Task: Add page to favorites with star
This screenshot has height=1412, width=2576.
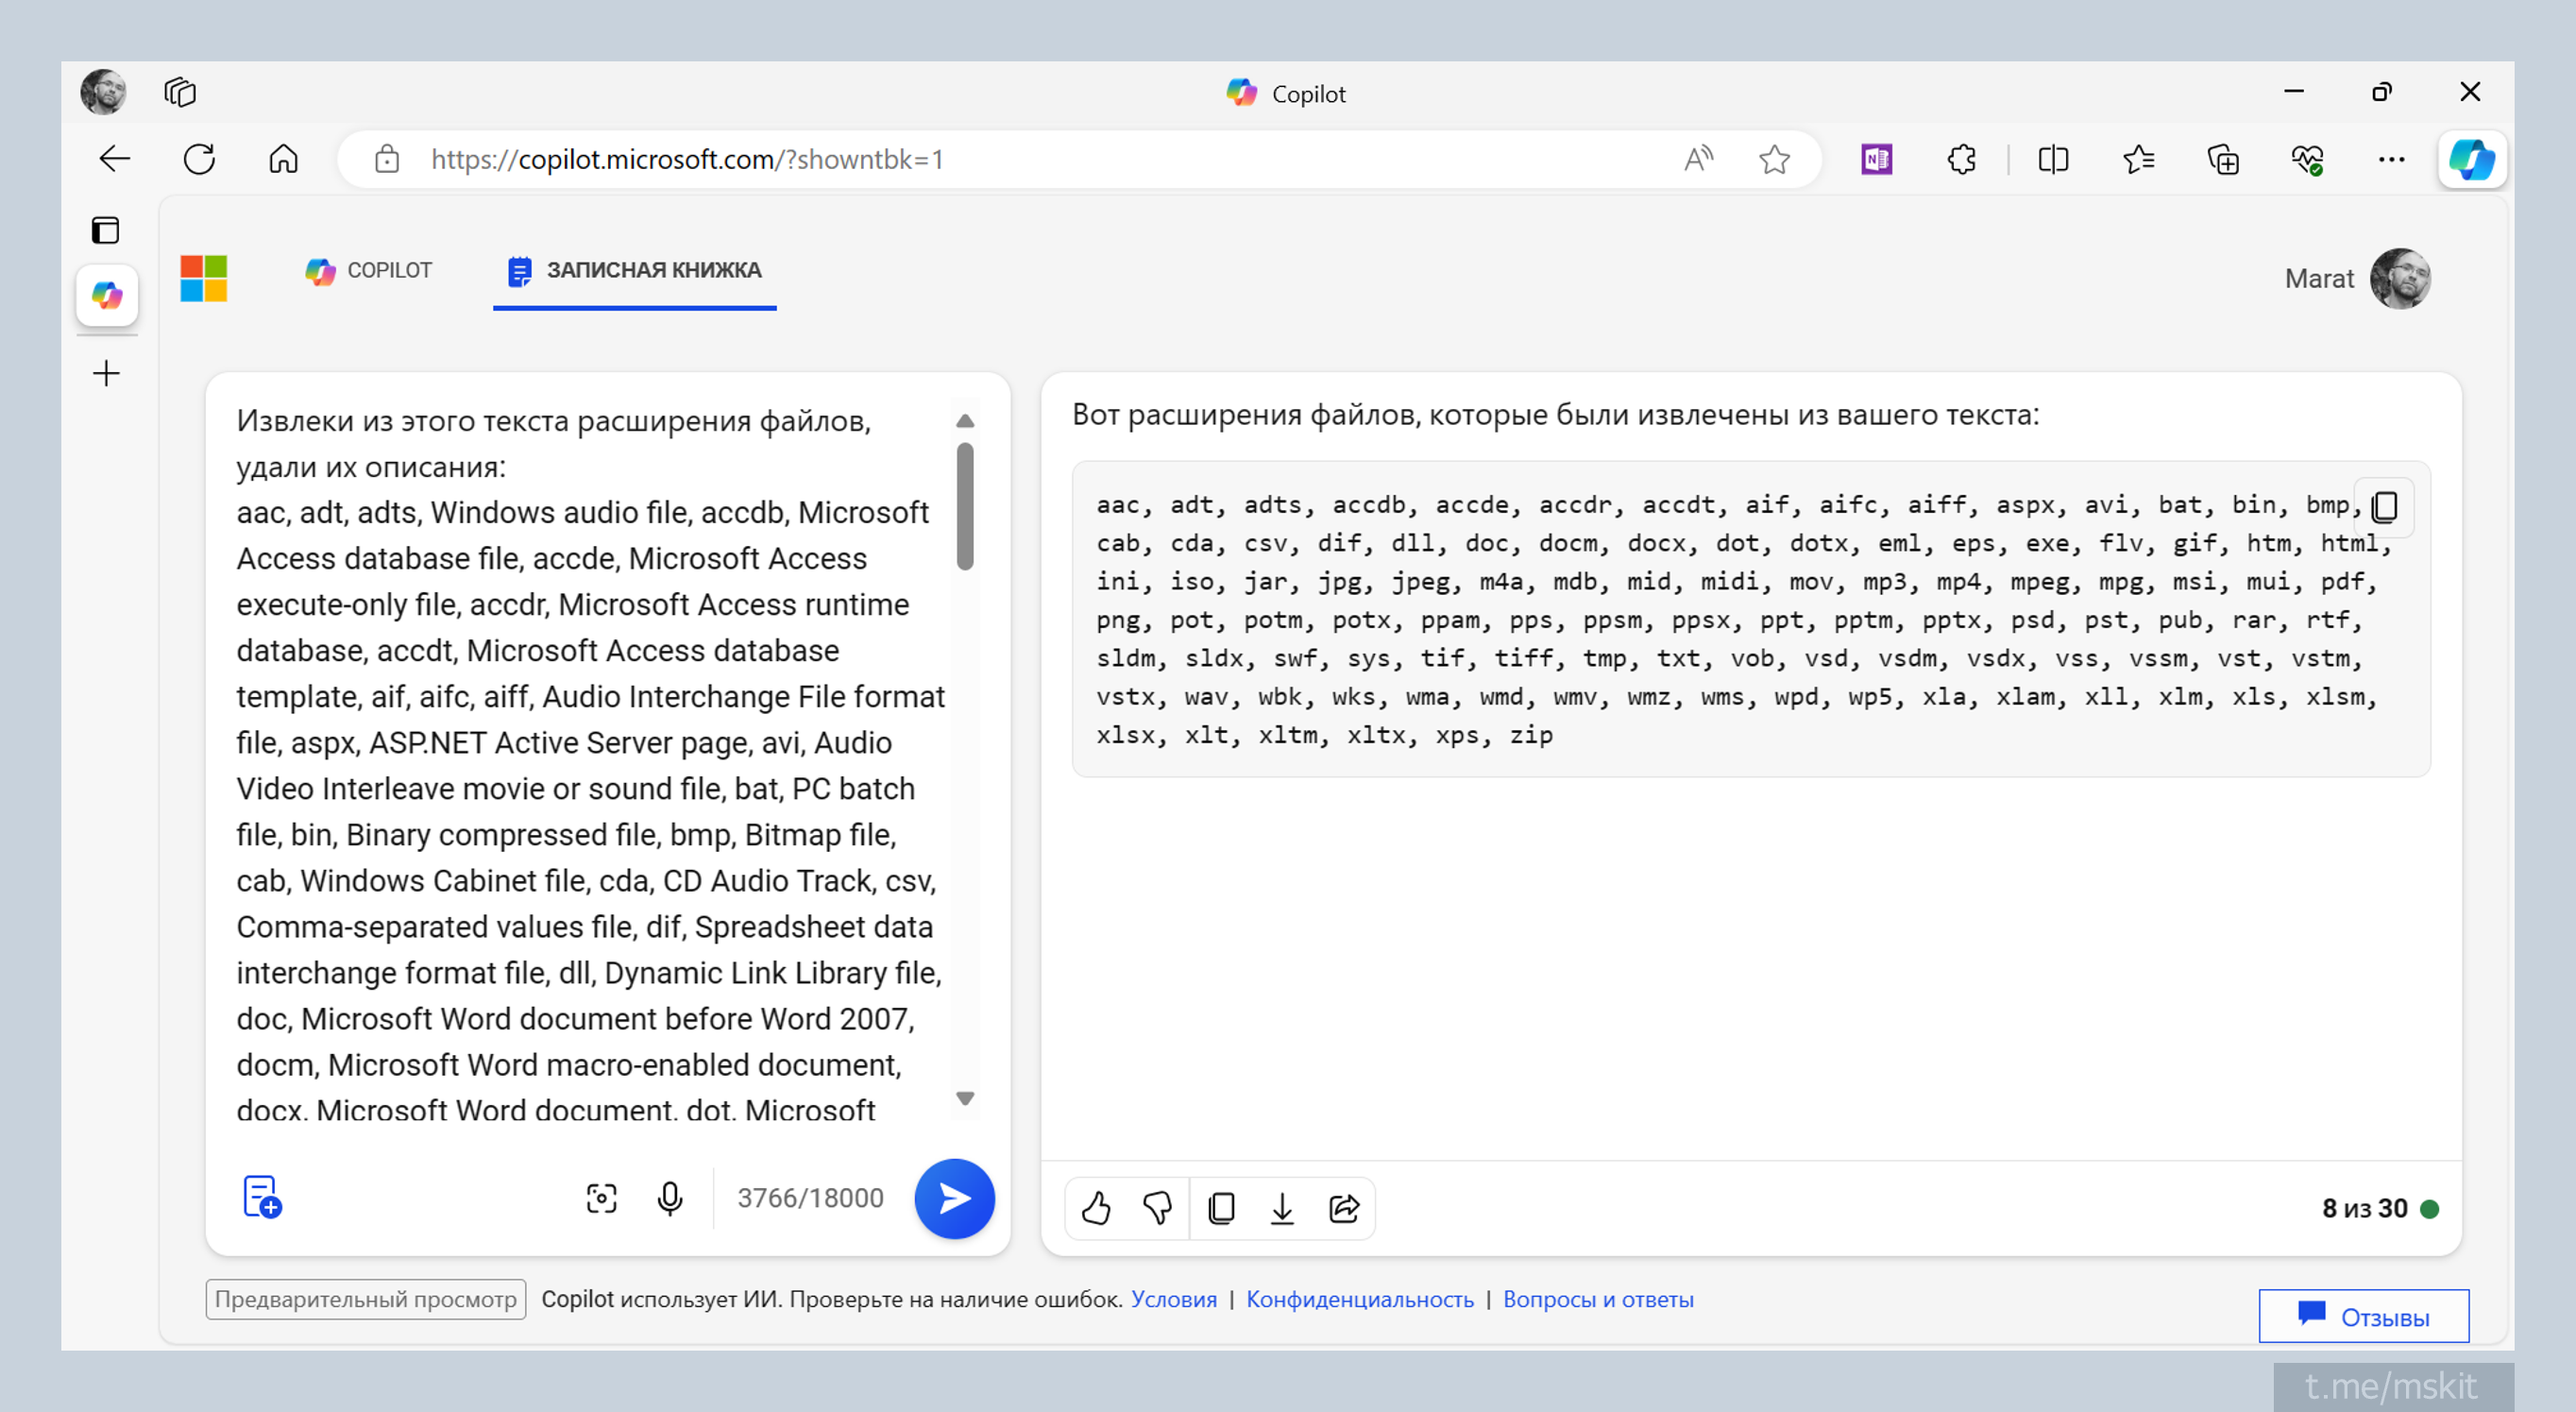Action: [x=1775, y=159]
